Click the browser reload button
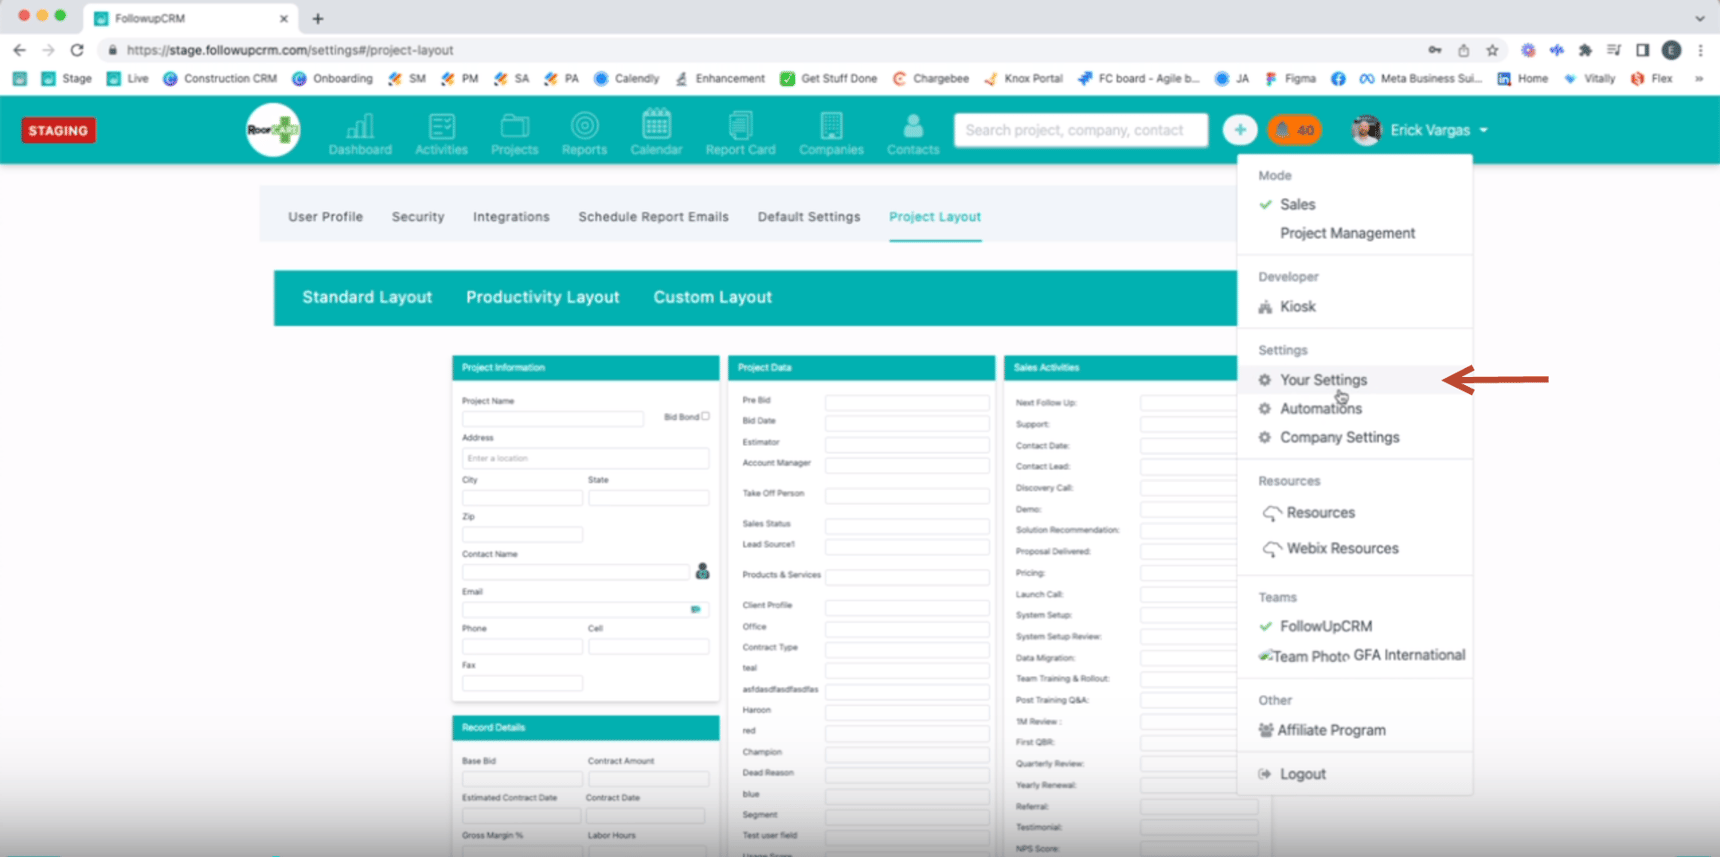 point(77,50)
